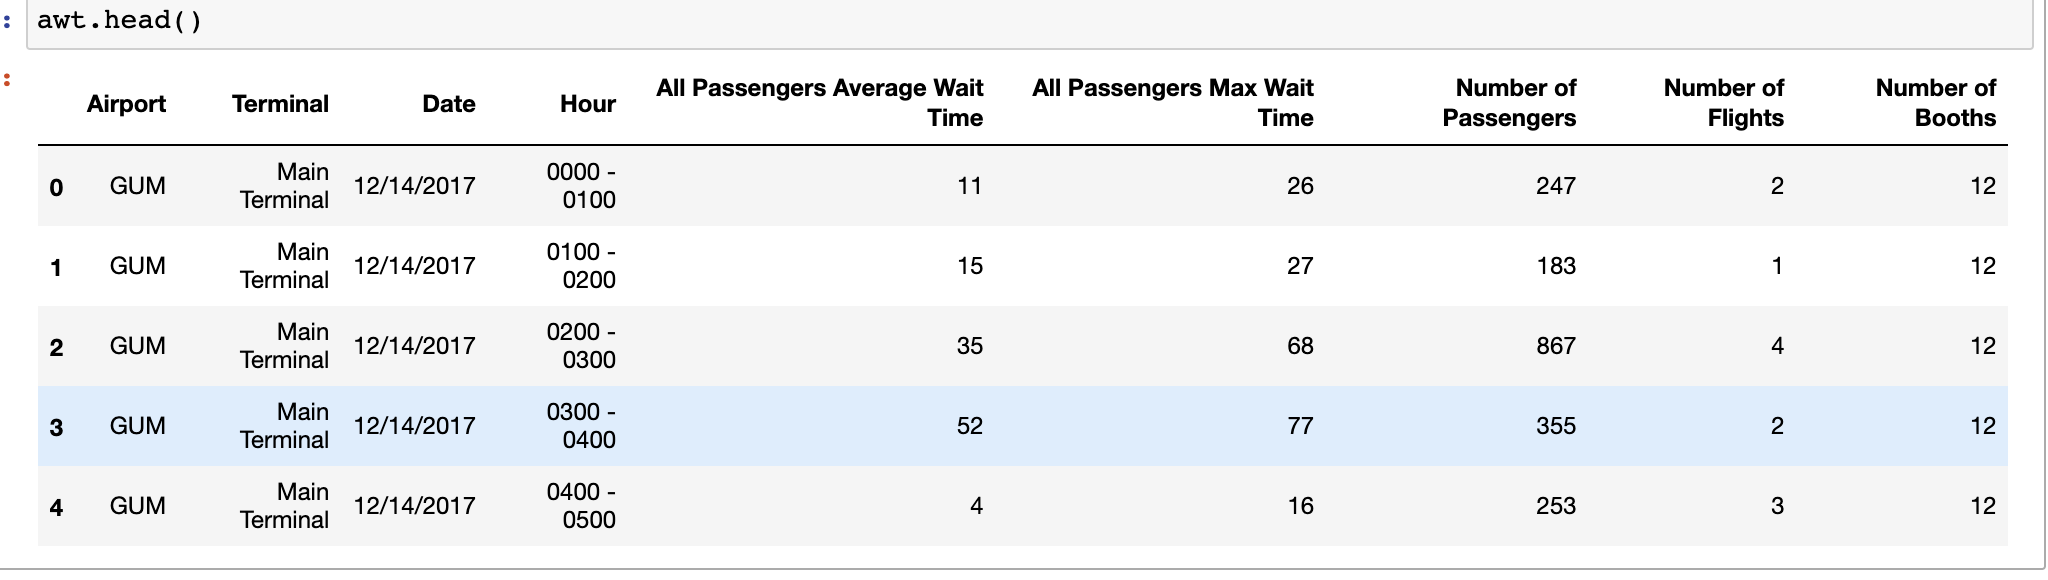Click row index 3 label
2048x580 pixels.
56,427
